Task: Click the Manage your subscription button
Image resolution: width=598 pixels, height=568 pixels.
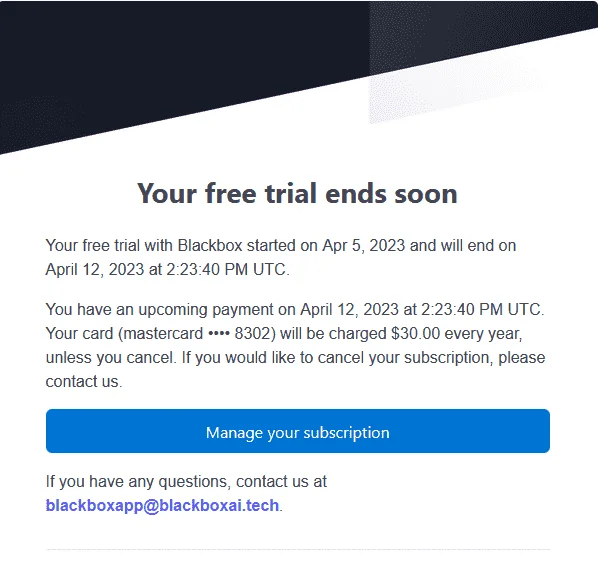Action: click(x=297, y=431)
